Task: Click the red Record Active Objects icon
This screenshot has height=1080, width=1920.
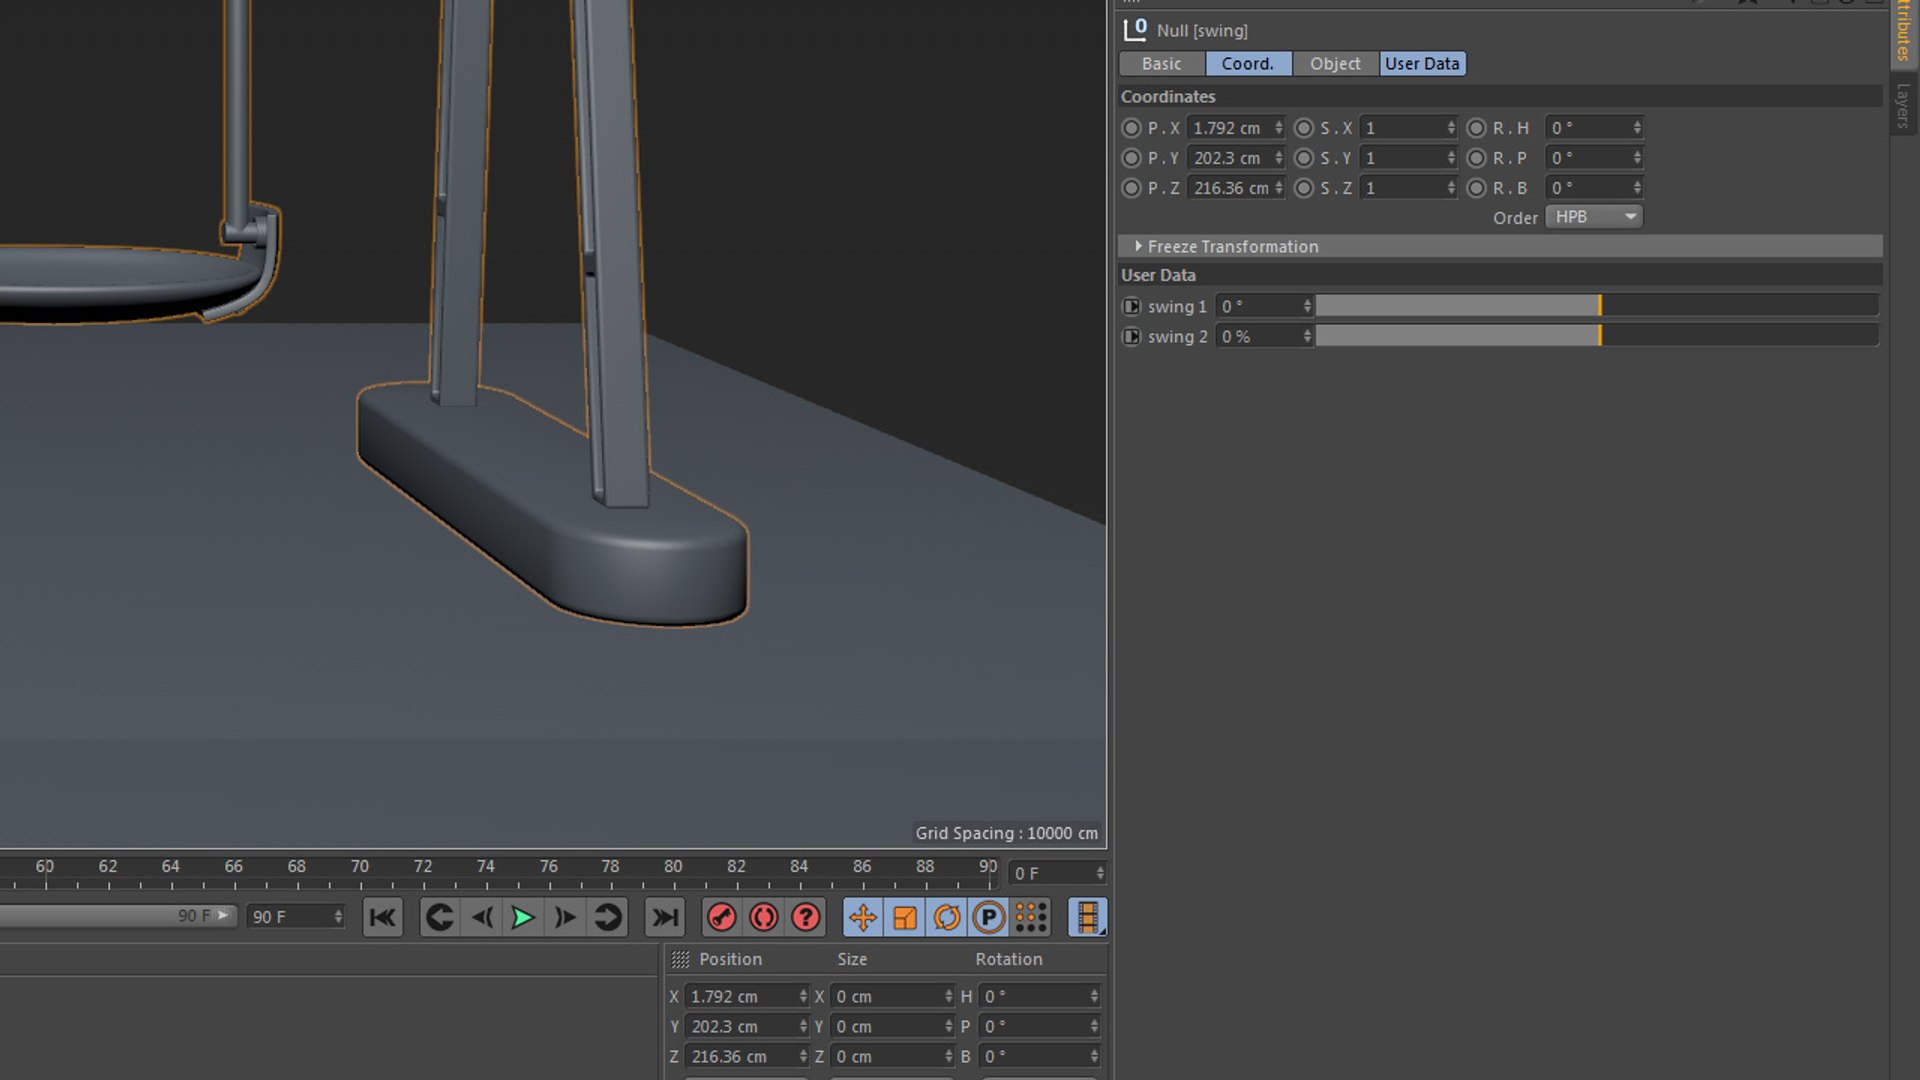Action: click(721, 917)
